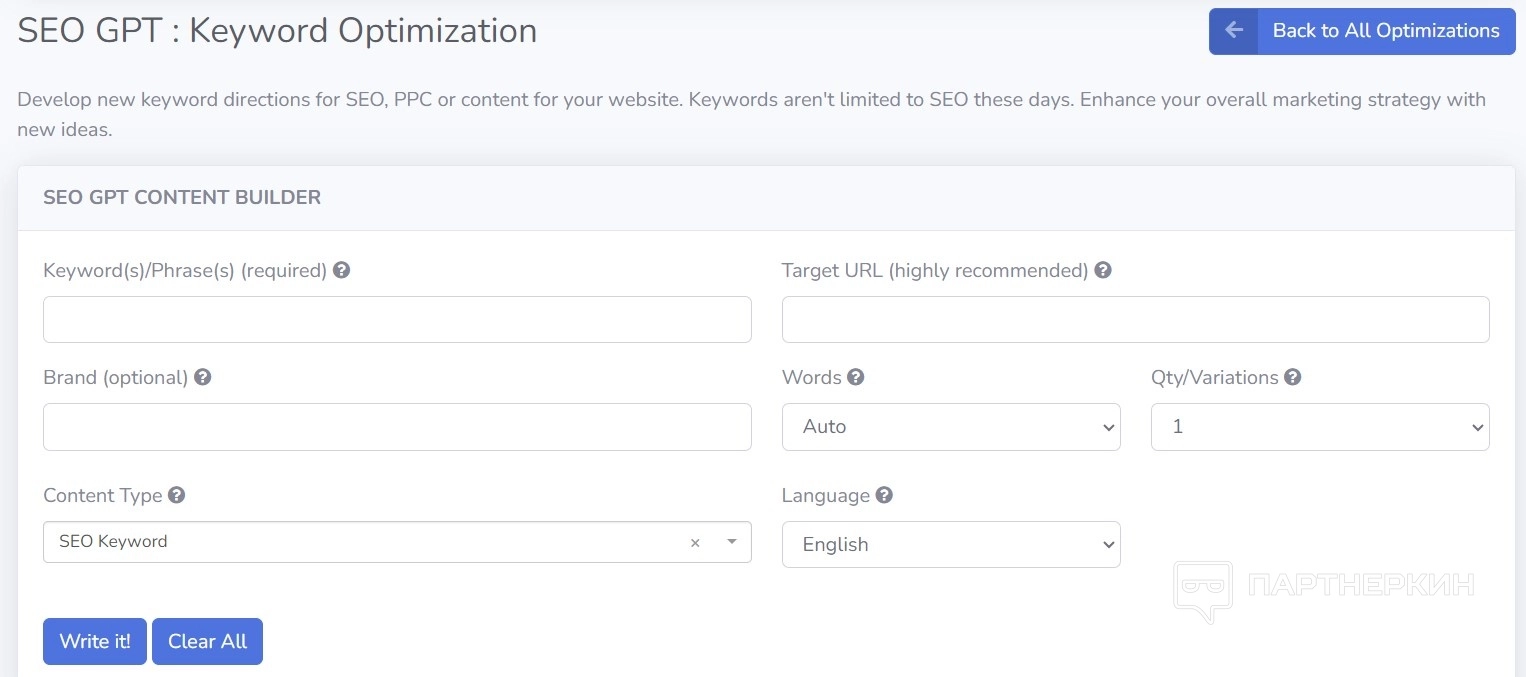Go Back to All Optimizations
Viewport: 1526px width, 677px height.
1385,31
